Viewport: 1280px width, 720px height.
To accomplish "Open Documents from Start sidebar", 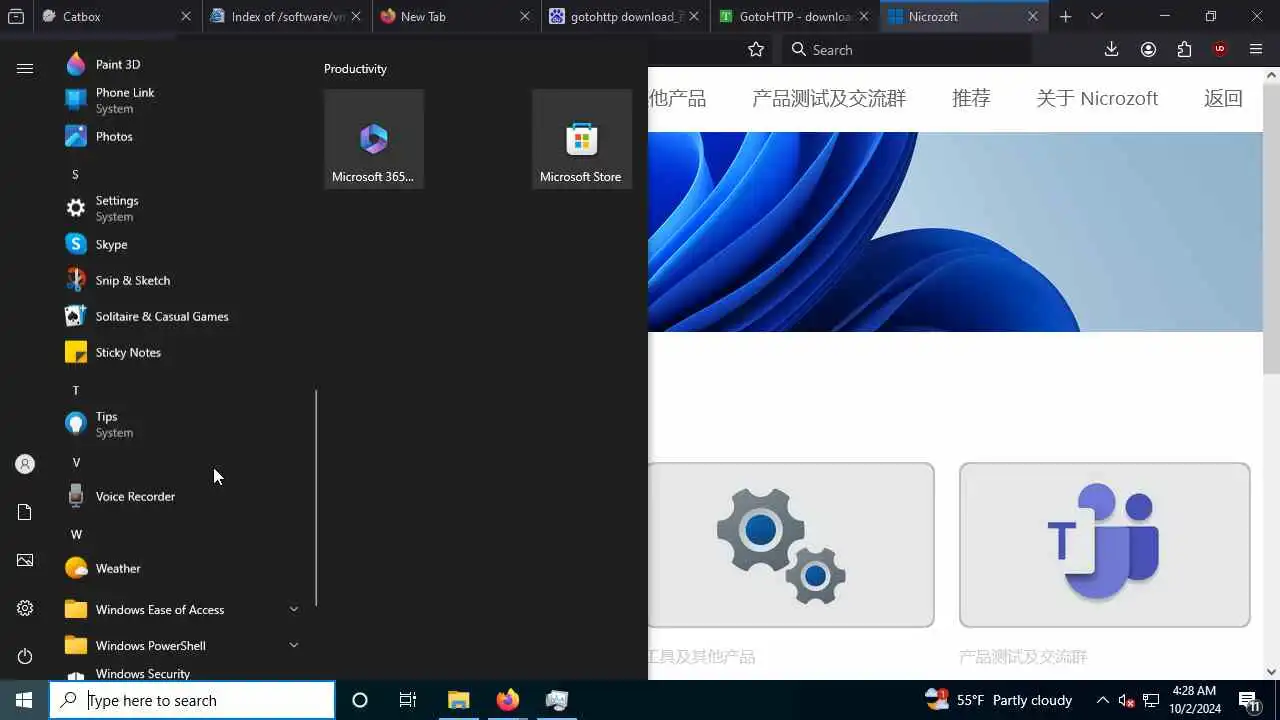I will tap(25, 512).
